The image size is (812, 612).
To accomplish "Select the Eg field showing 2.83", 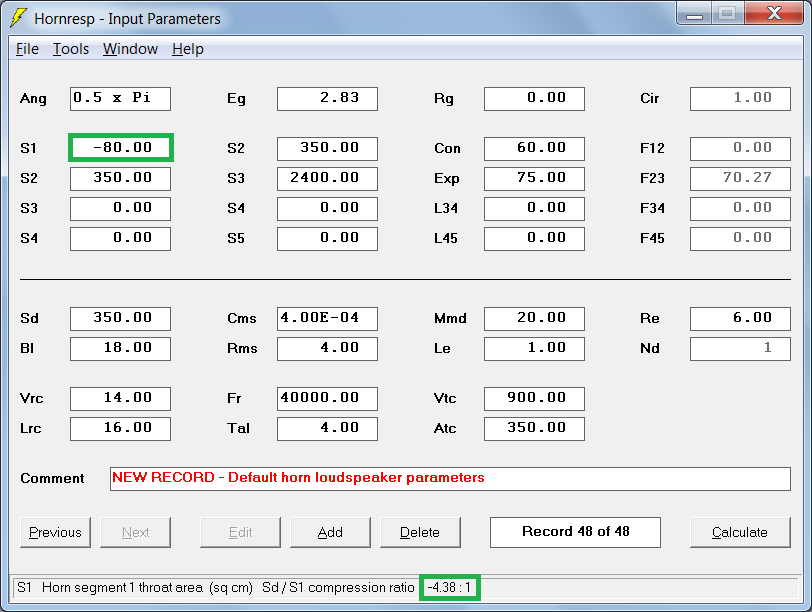I will (327, 99).
